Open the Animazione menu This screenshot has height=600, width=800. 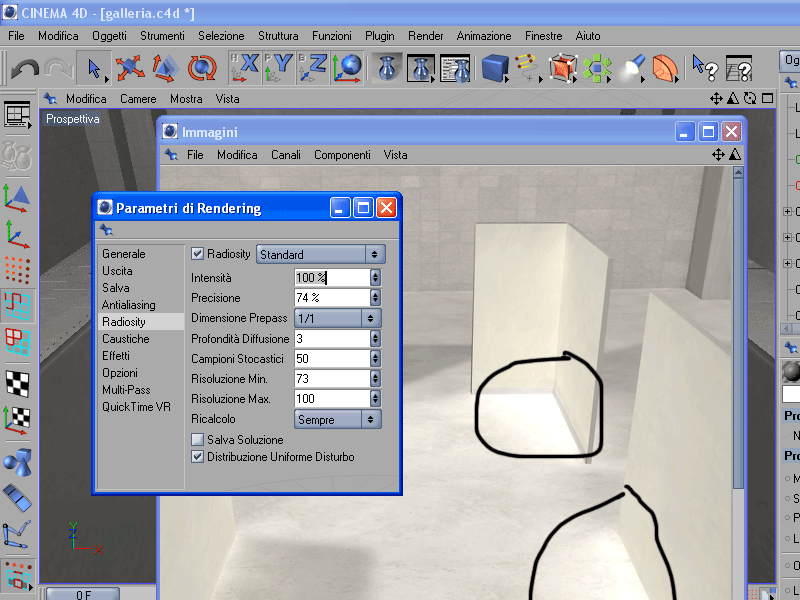[484, 36]
